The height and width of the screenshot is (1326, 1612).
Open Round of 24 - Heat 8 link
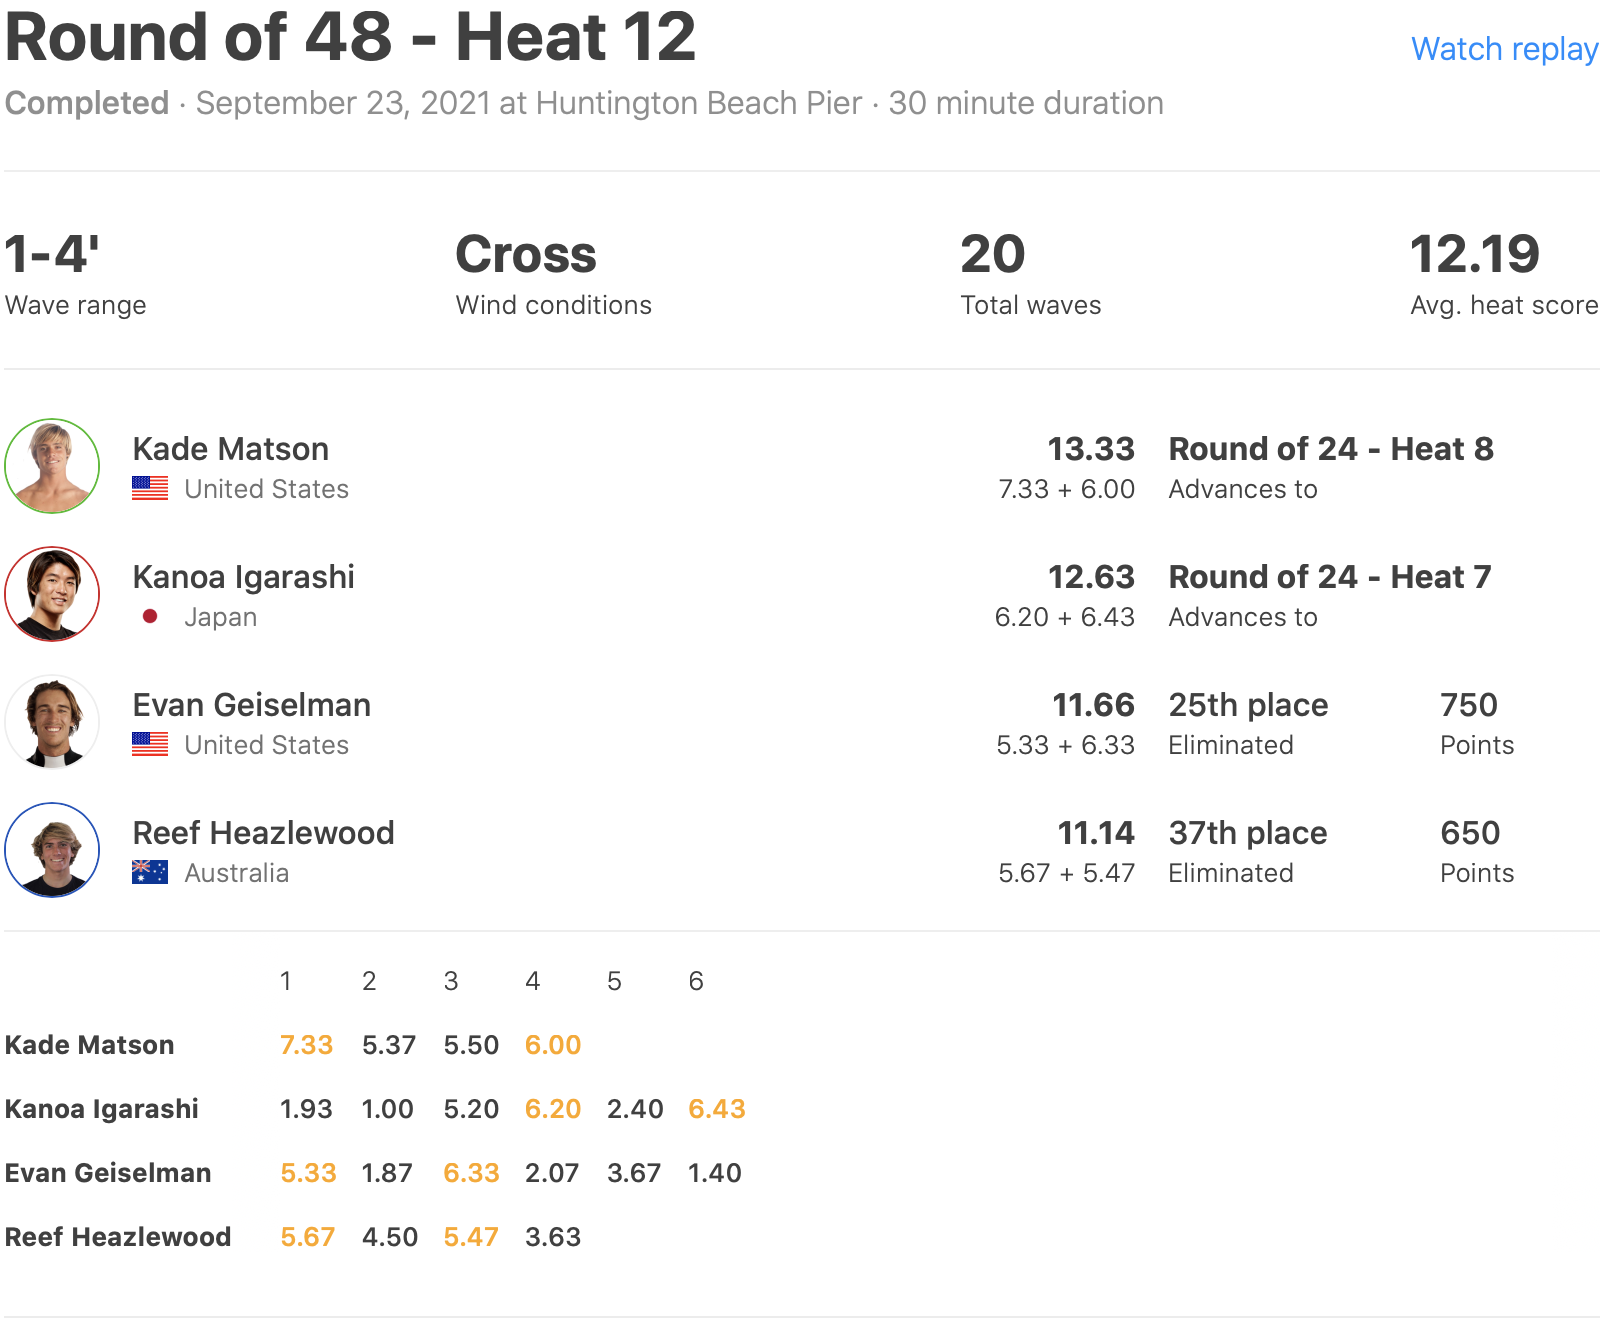(x=1330, y=449)
